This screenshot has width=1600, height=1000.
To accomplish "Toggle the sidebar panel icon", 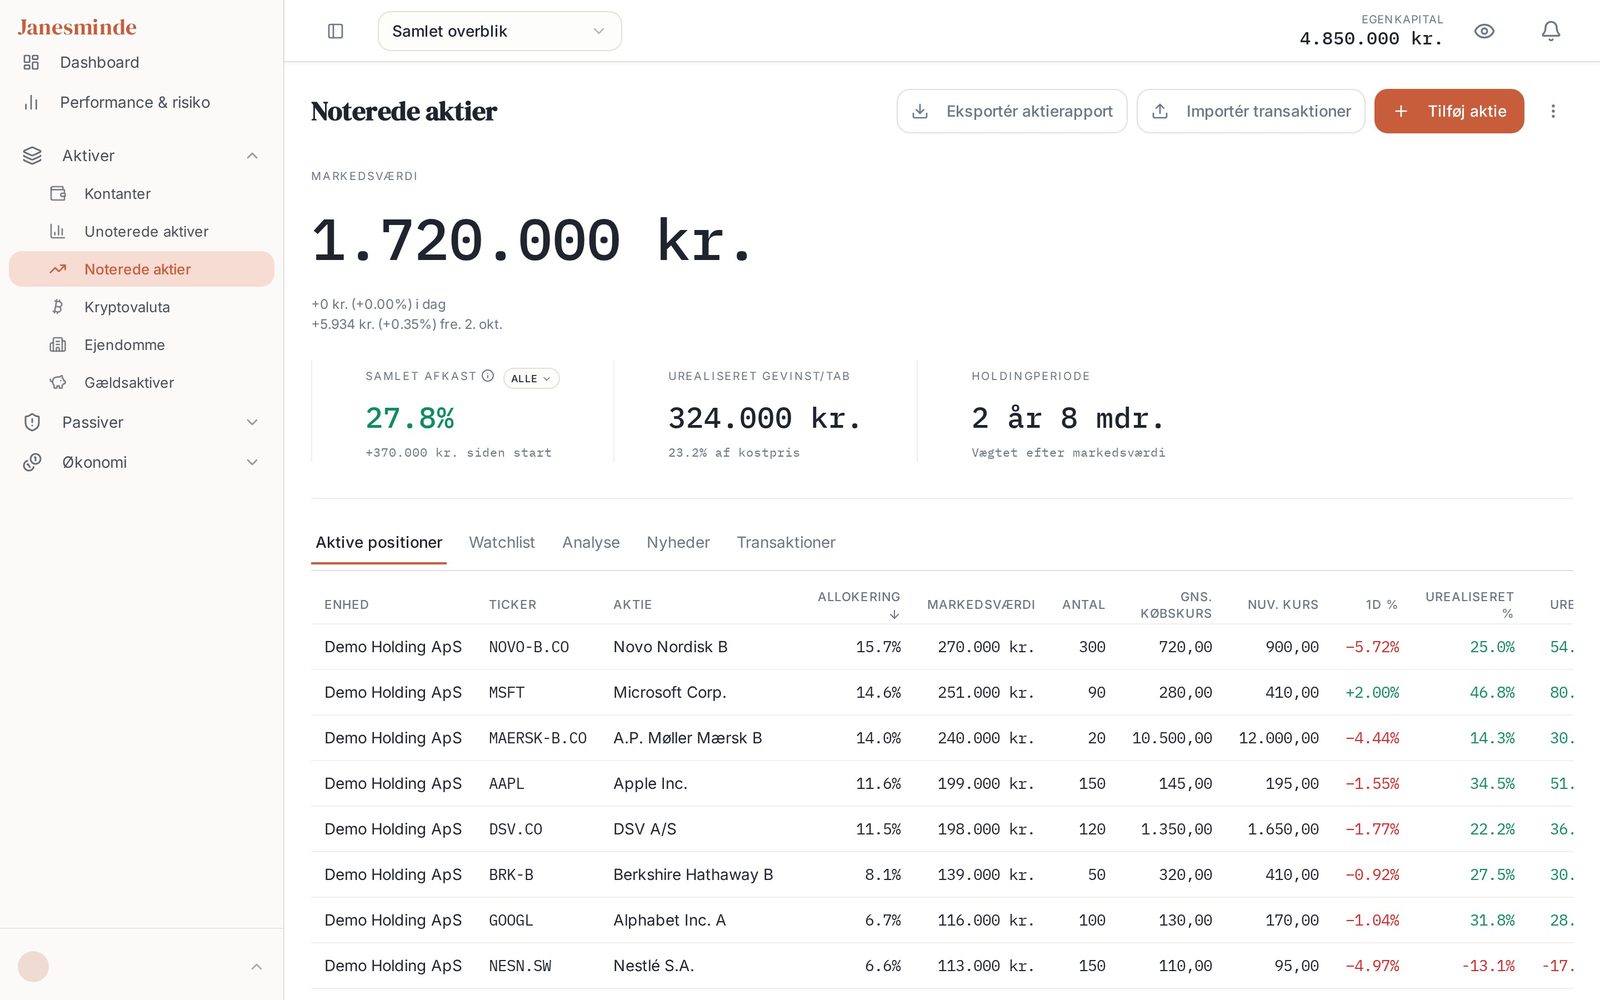I will 336,31.
